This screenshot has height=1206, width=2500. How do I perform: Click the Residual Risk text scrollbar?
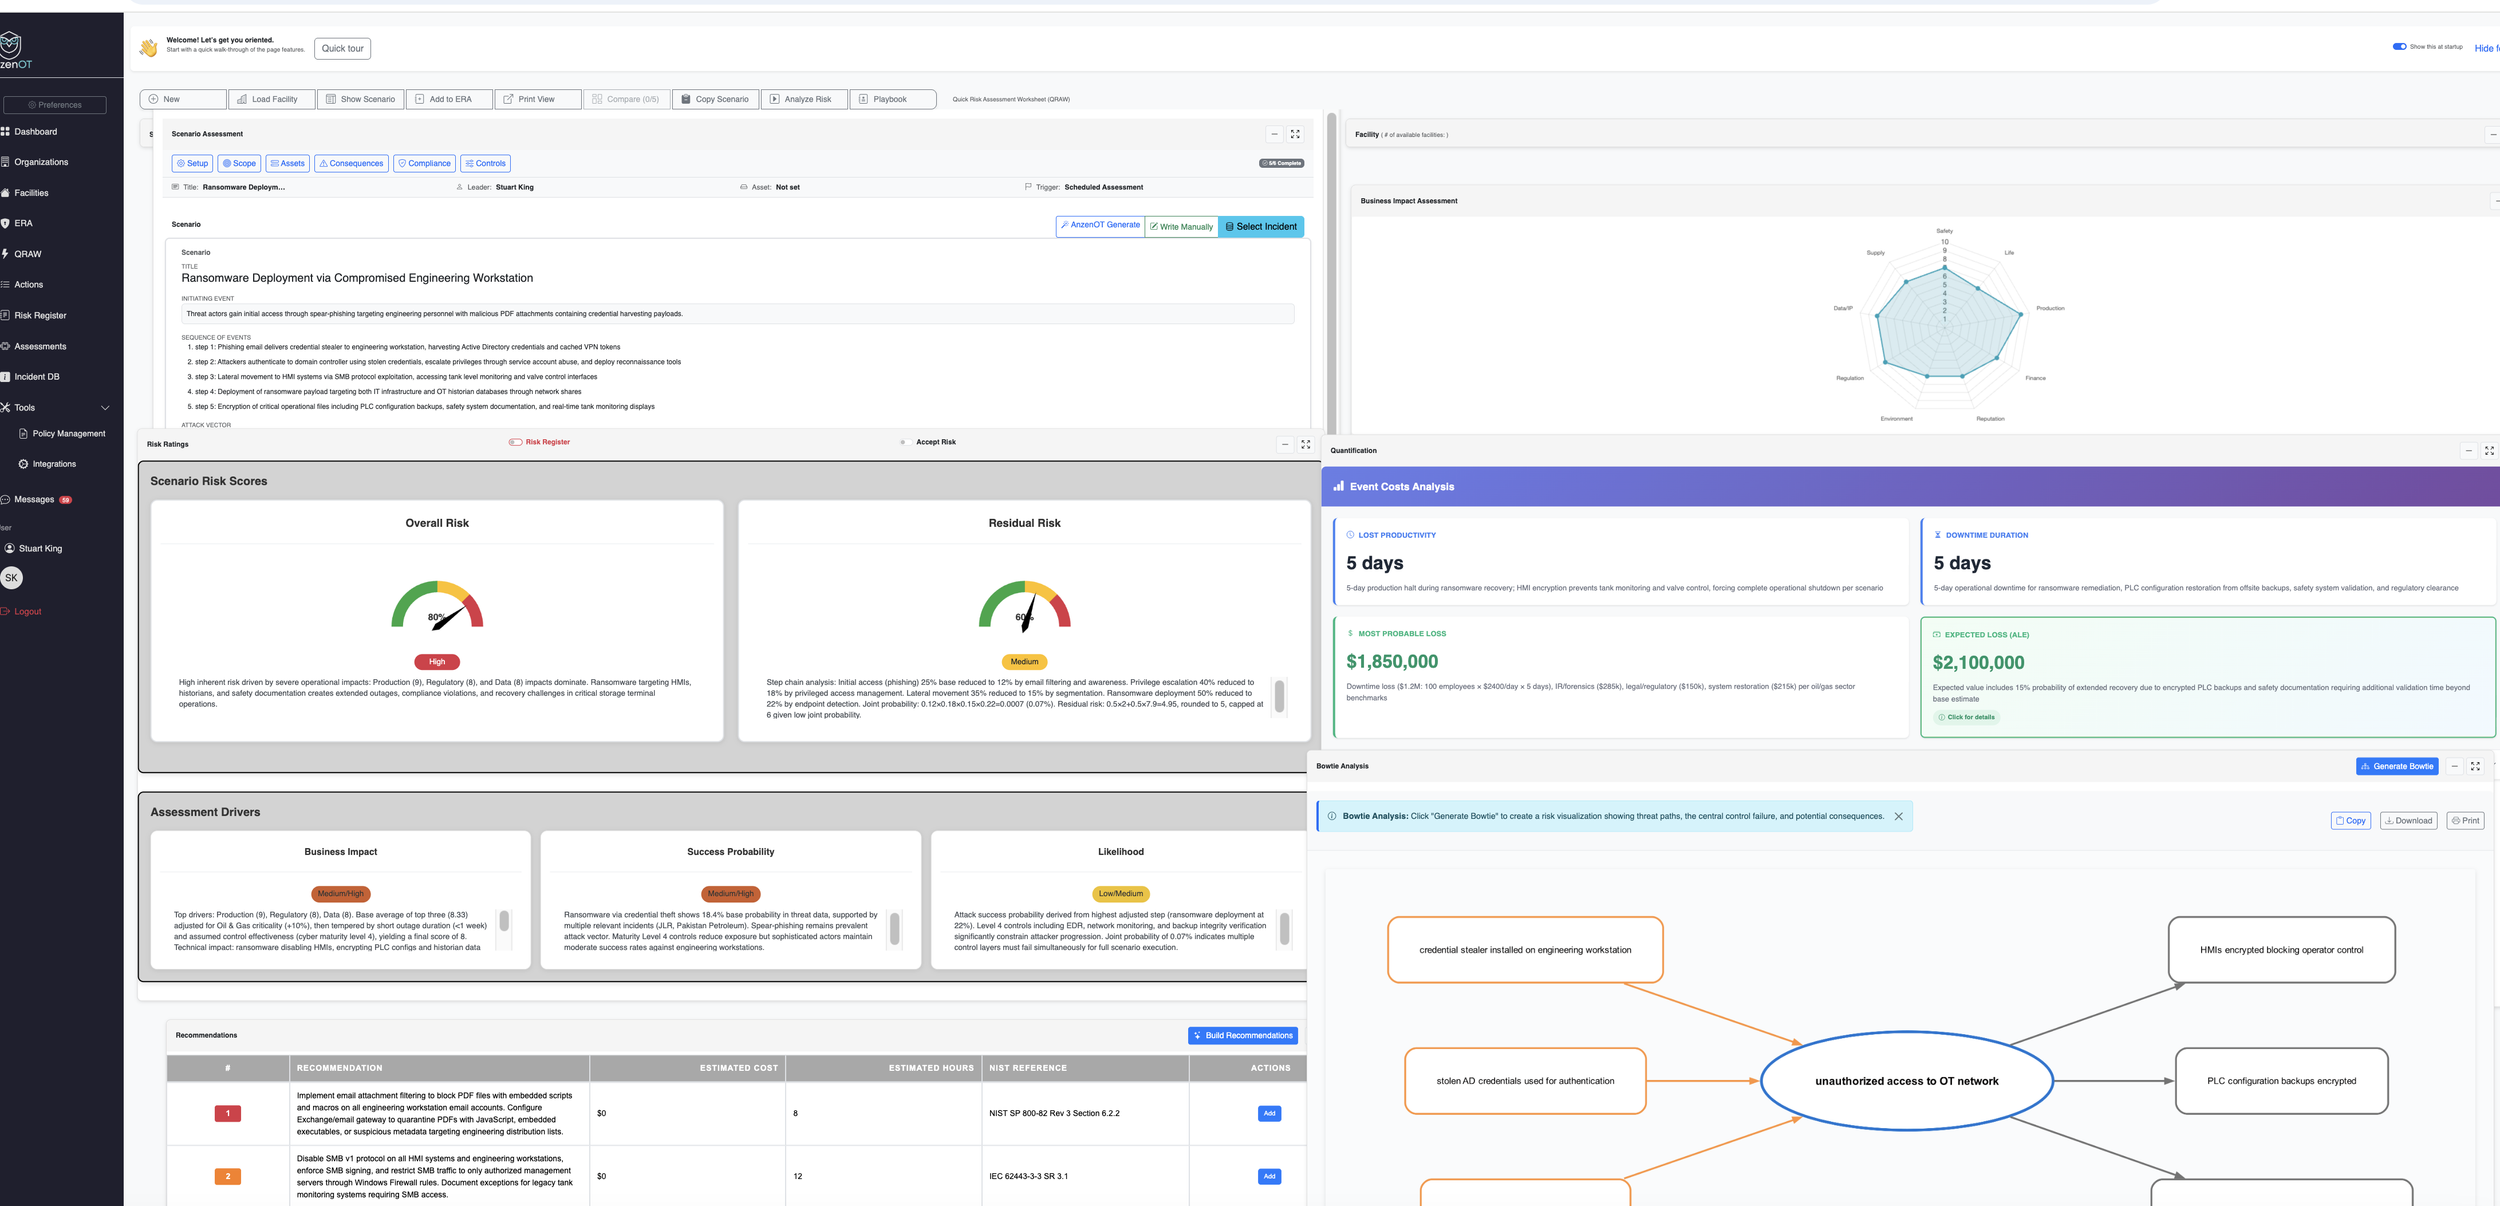click(x=1279, y=695)
